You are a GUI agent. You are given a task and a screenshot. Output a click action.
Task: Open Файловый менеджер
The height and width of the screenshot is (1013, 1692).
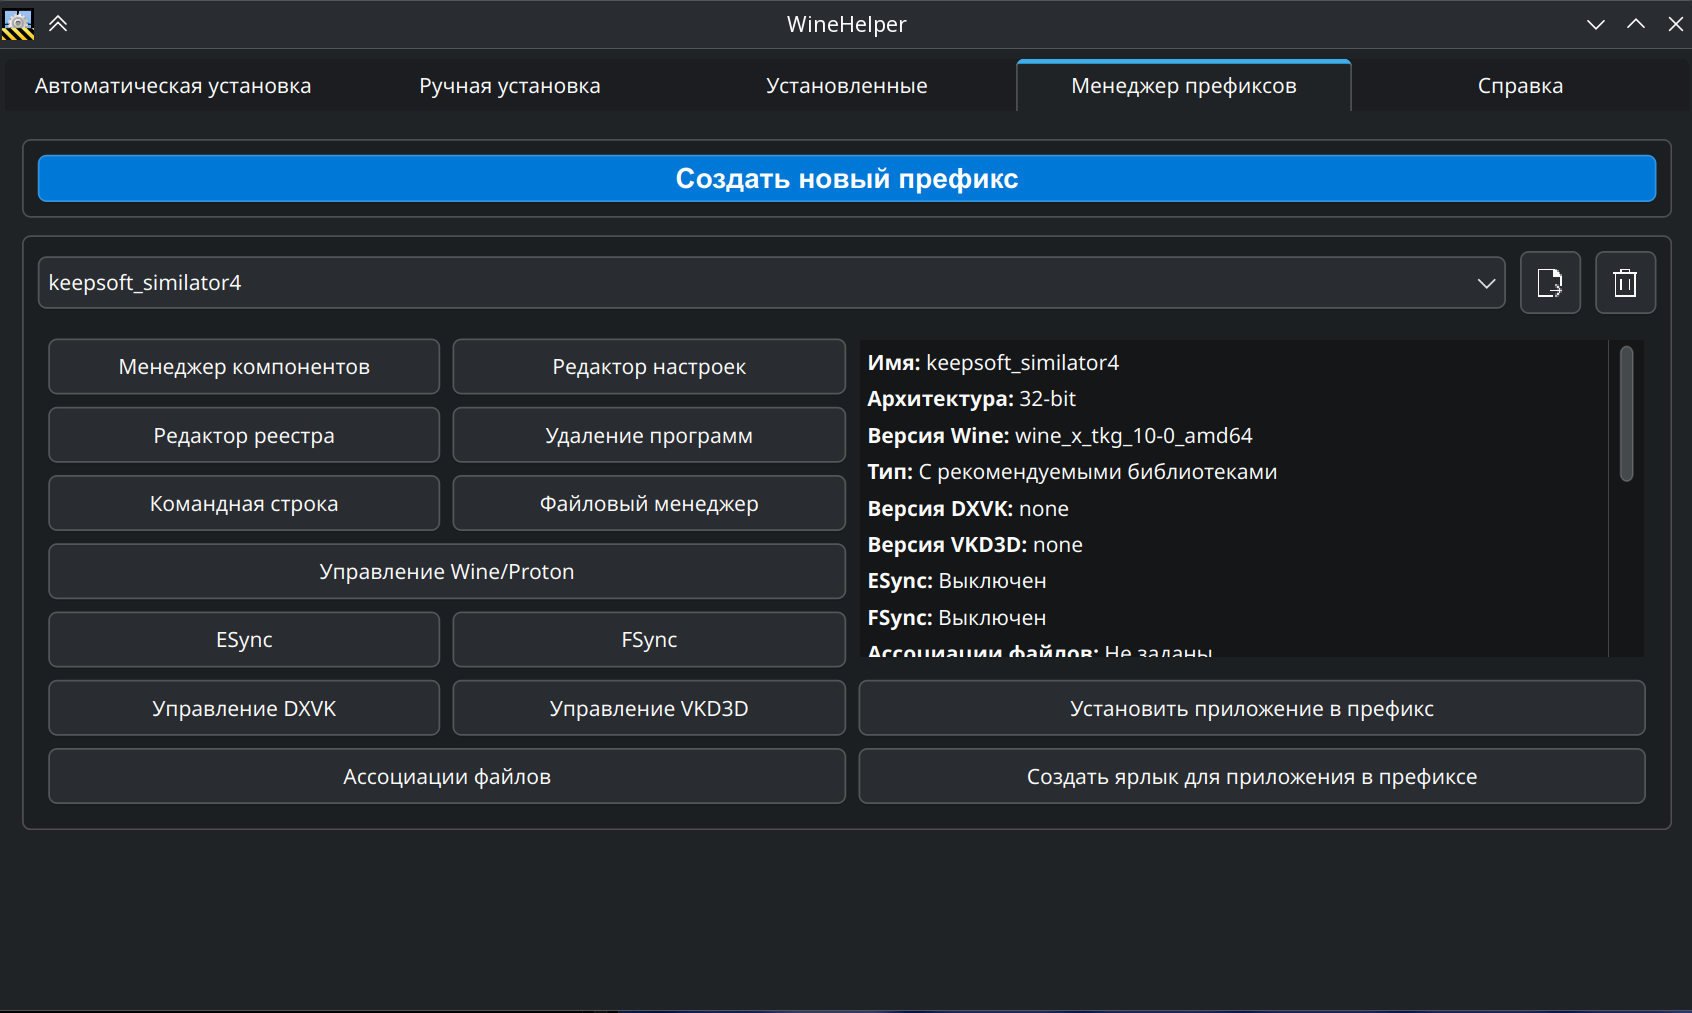click(x=649, y=503)
